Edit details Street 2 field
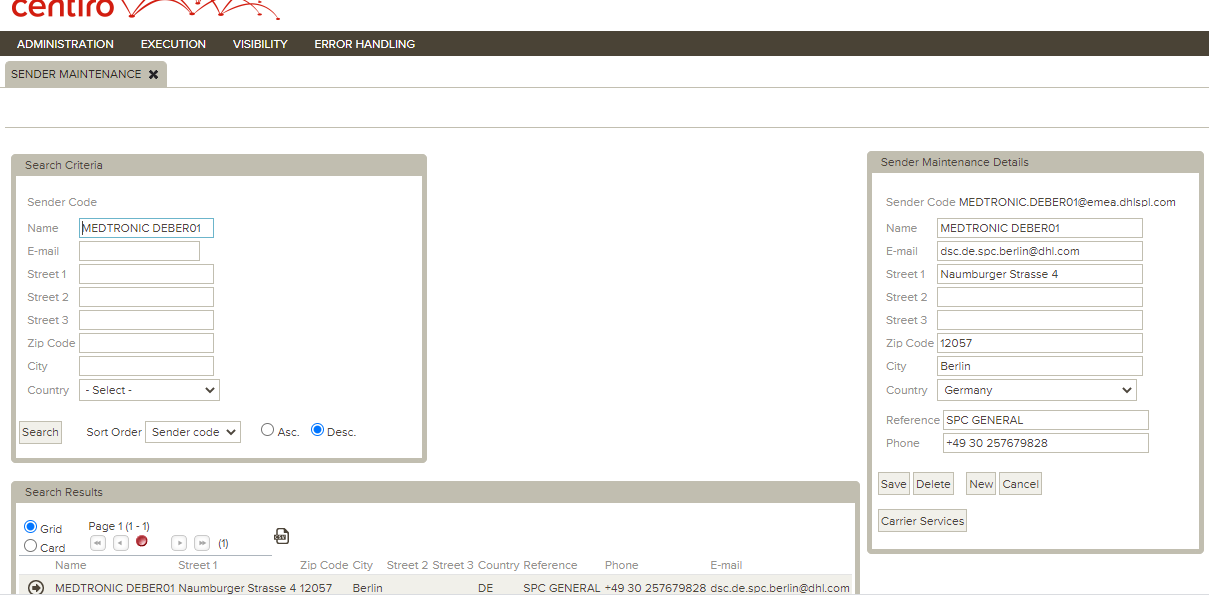The image size is (1209, 597). point(1040,297)
